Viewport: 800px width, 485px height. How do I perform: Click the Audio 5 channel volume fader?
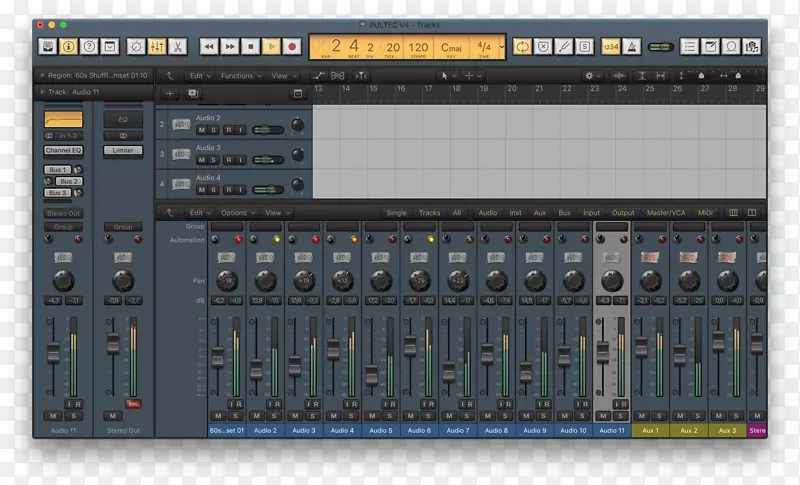tap(372, 374)
